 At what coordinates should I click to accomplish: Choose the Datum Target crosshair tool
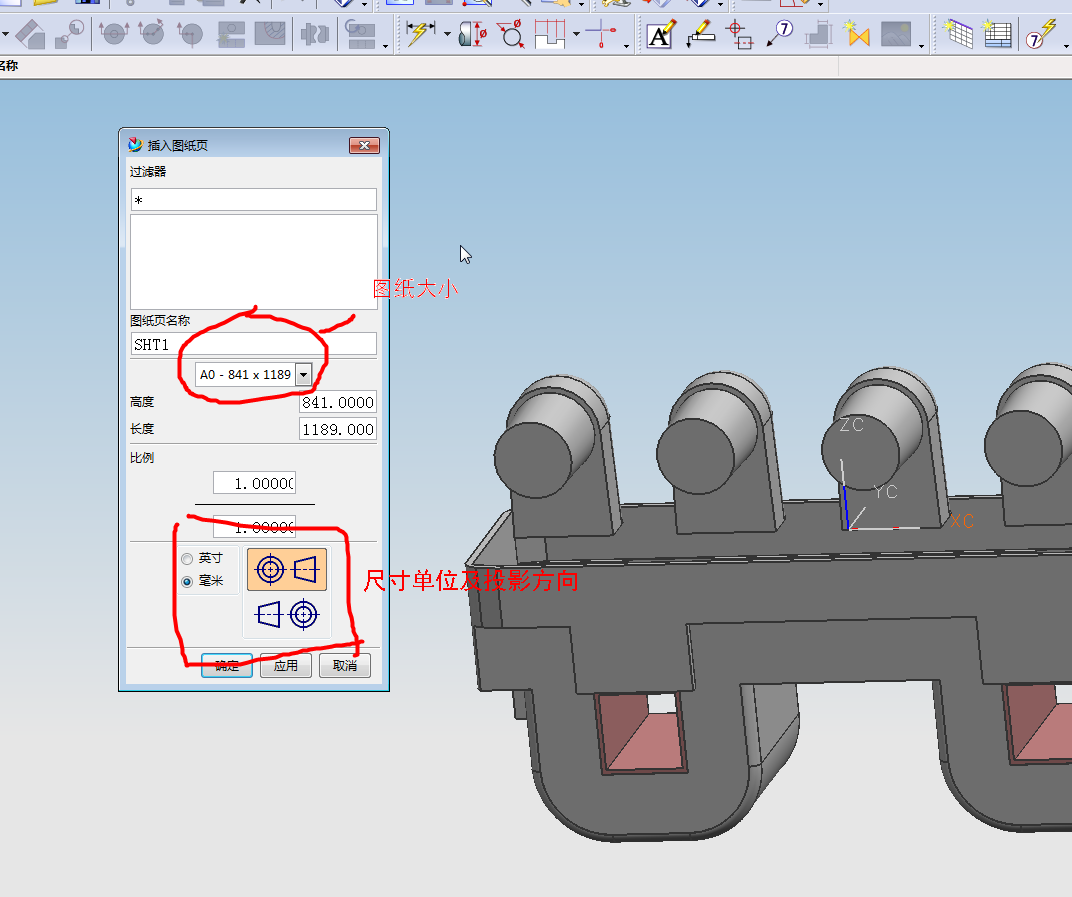739,34
